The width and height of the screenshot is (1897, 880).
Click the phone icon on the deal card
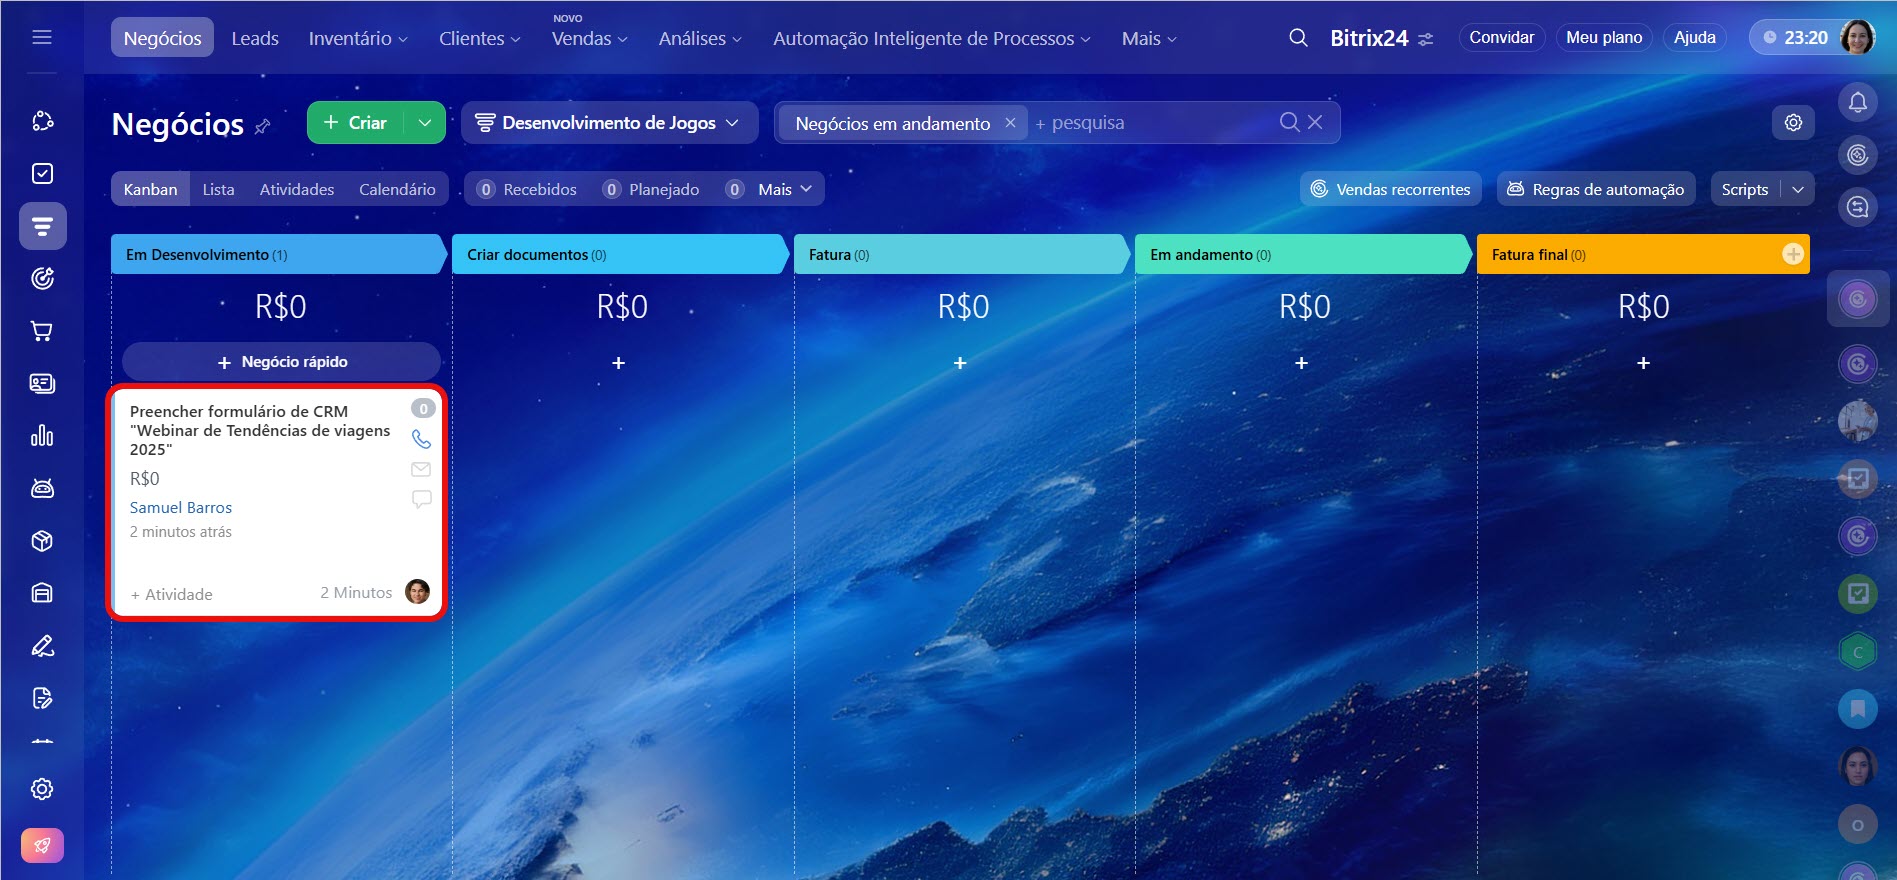(421, 439)
